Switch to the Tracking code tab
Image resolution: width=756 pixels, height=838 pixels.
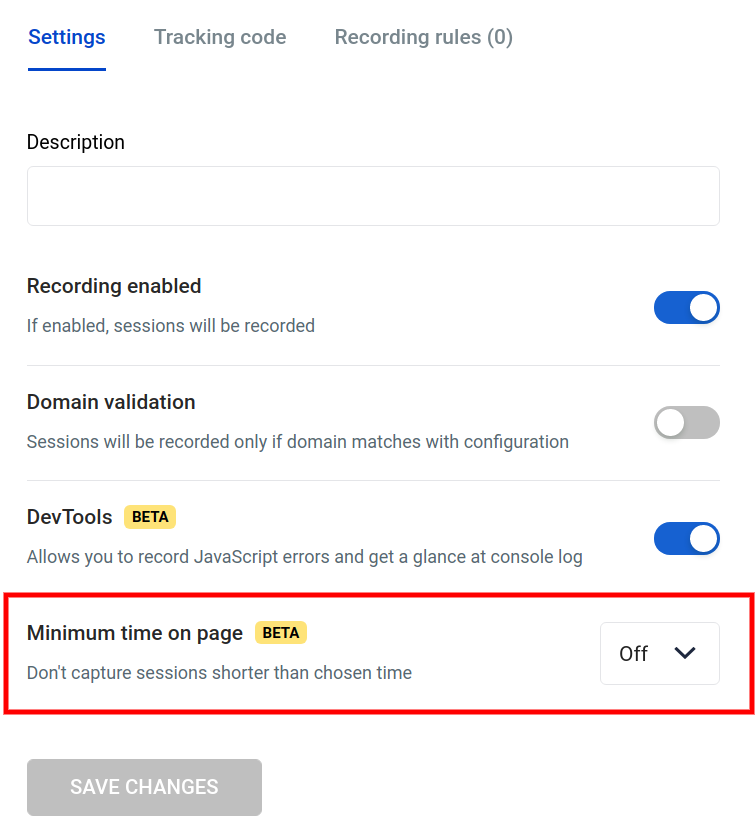tap(220, 38)
